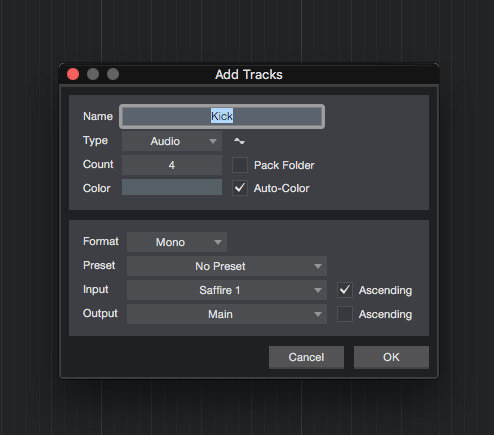
Task: Click the Type dropdown arrow
Action: tap(213, 141)
